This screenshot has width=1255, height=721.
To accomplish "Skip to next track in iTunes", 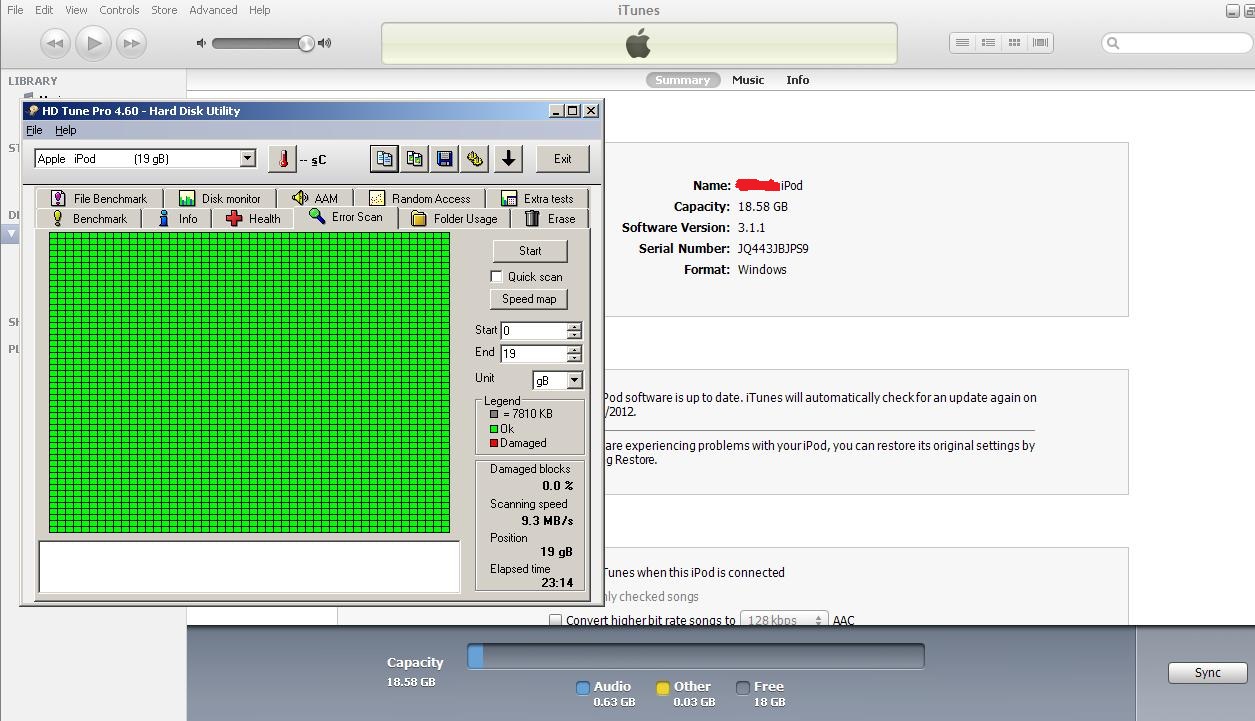I will point(131,43).
